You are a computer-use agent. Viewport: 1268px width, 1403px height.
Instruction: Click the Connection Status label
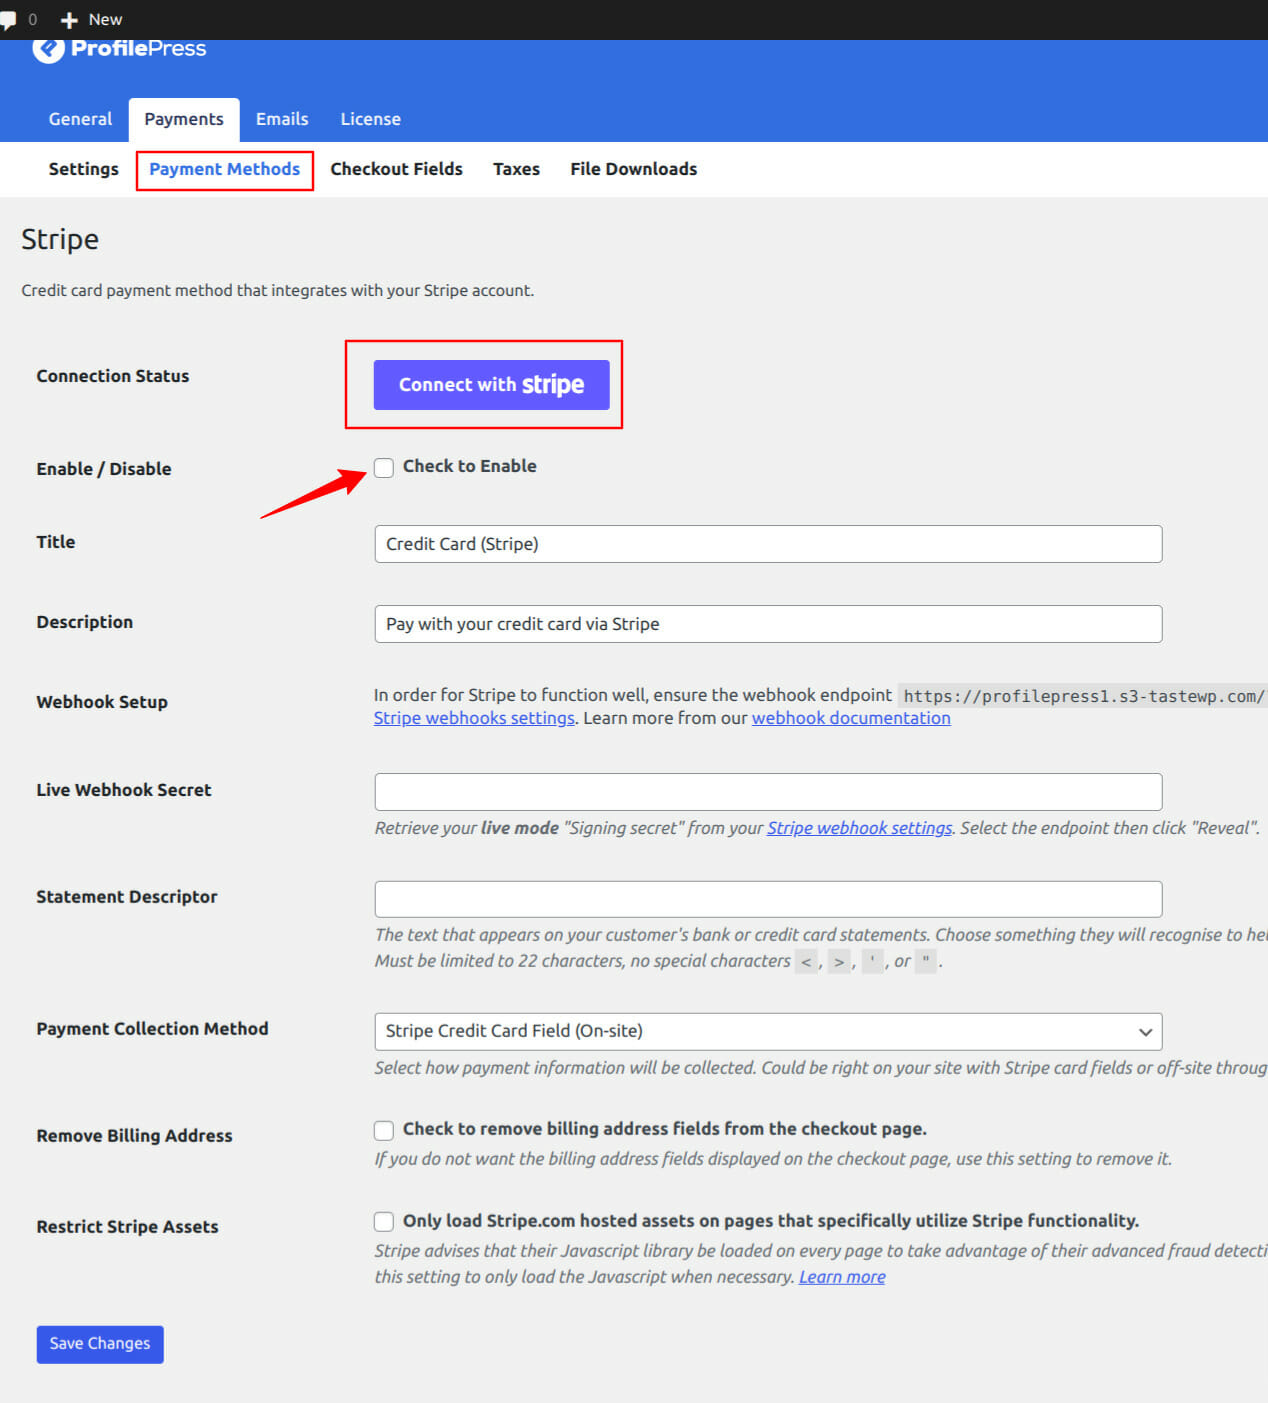pos(113,376)
